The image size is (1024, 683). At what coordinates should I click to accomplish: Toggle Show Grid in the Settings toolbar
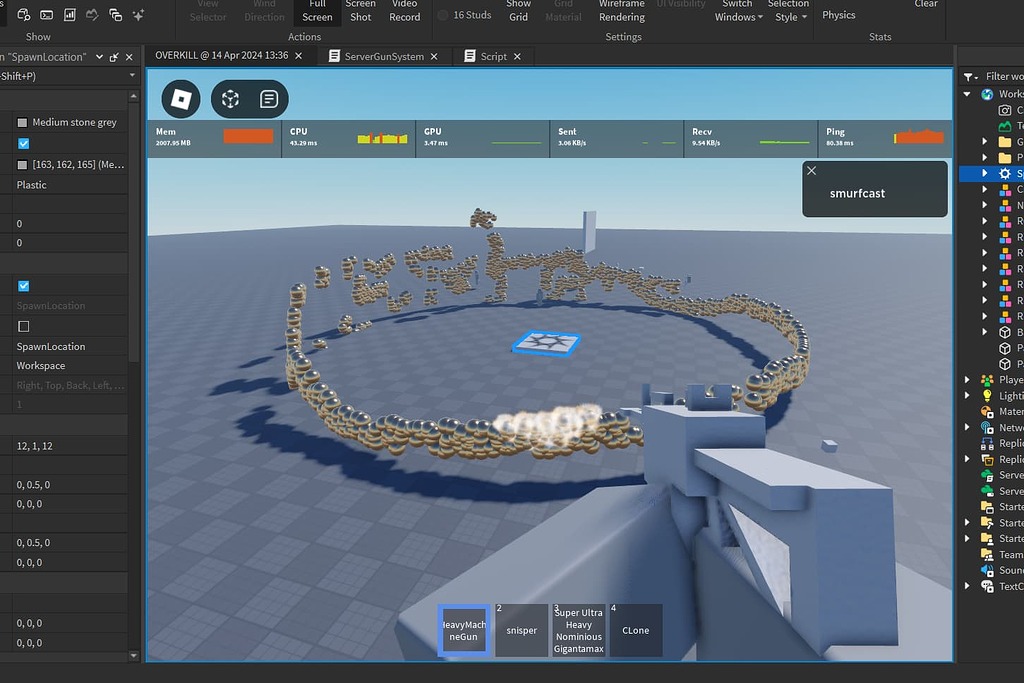pos(518,11)
